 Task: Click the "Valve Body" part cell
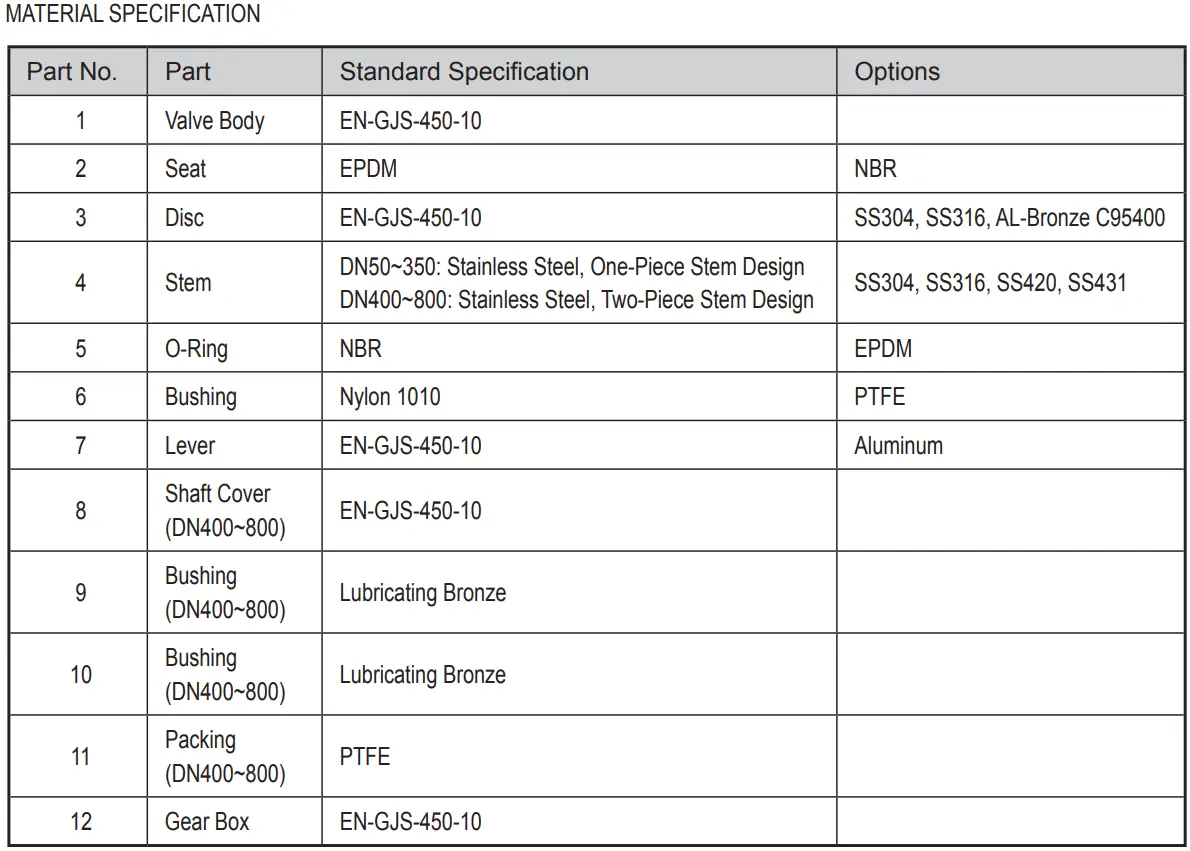click(x=214, y=121)
